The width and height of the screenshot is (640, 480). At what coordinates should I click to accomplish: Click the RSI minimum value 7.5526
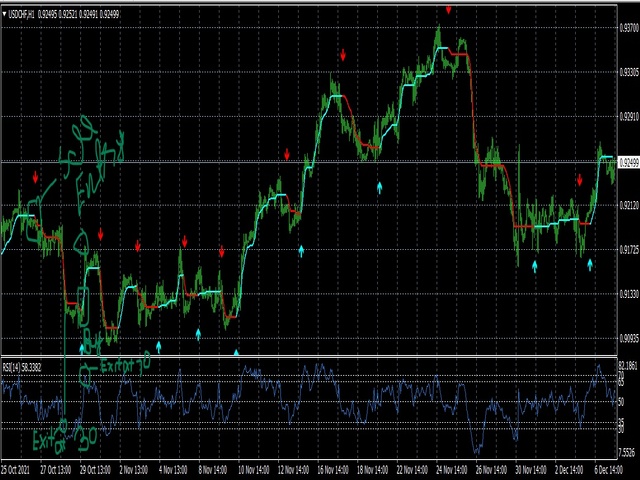coord(629,453)
